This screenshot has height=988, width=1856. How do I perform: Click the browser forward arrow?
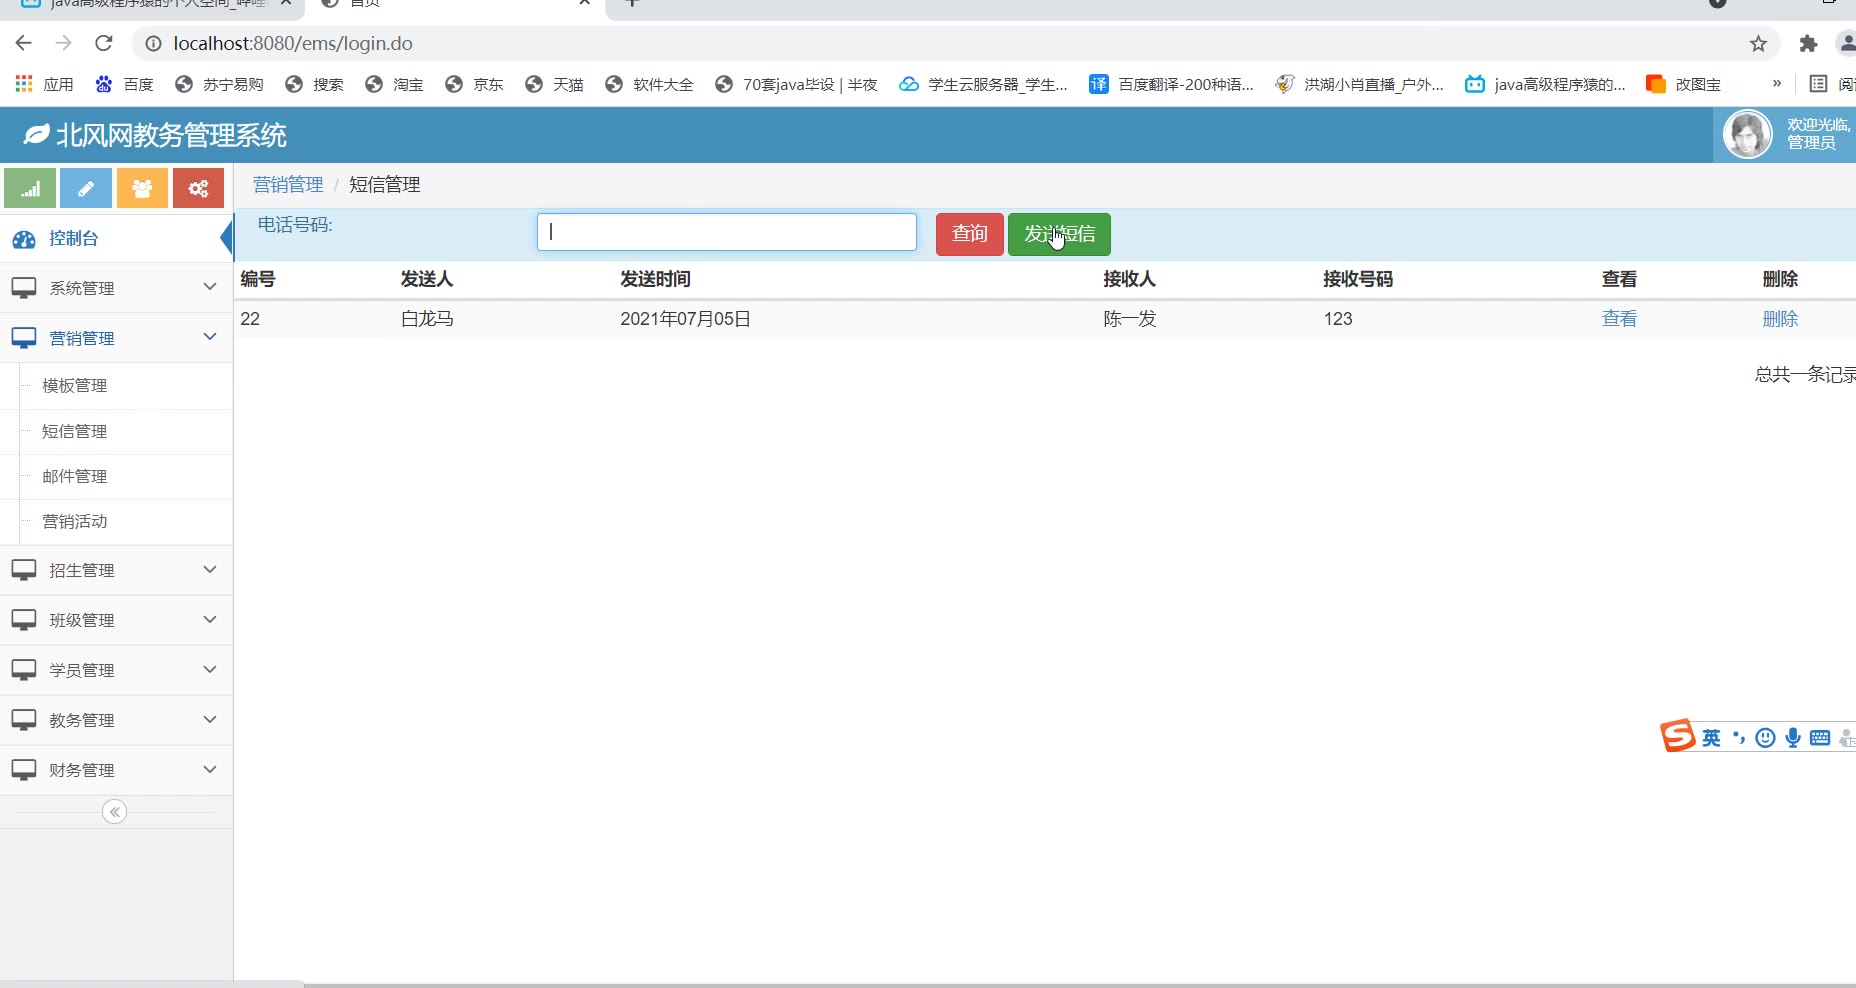click(x=64, y=43)
